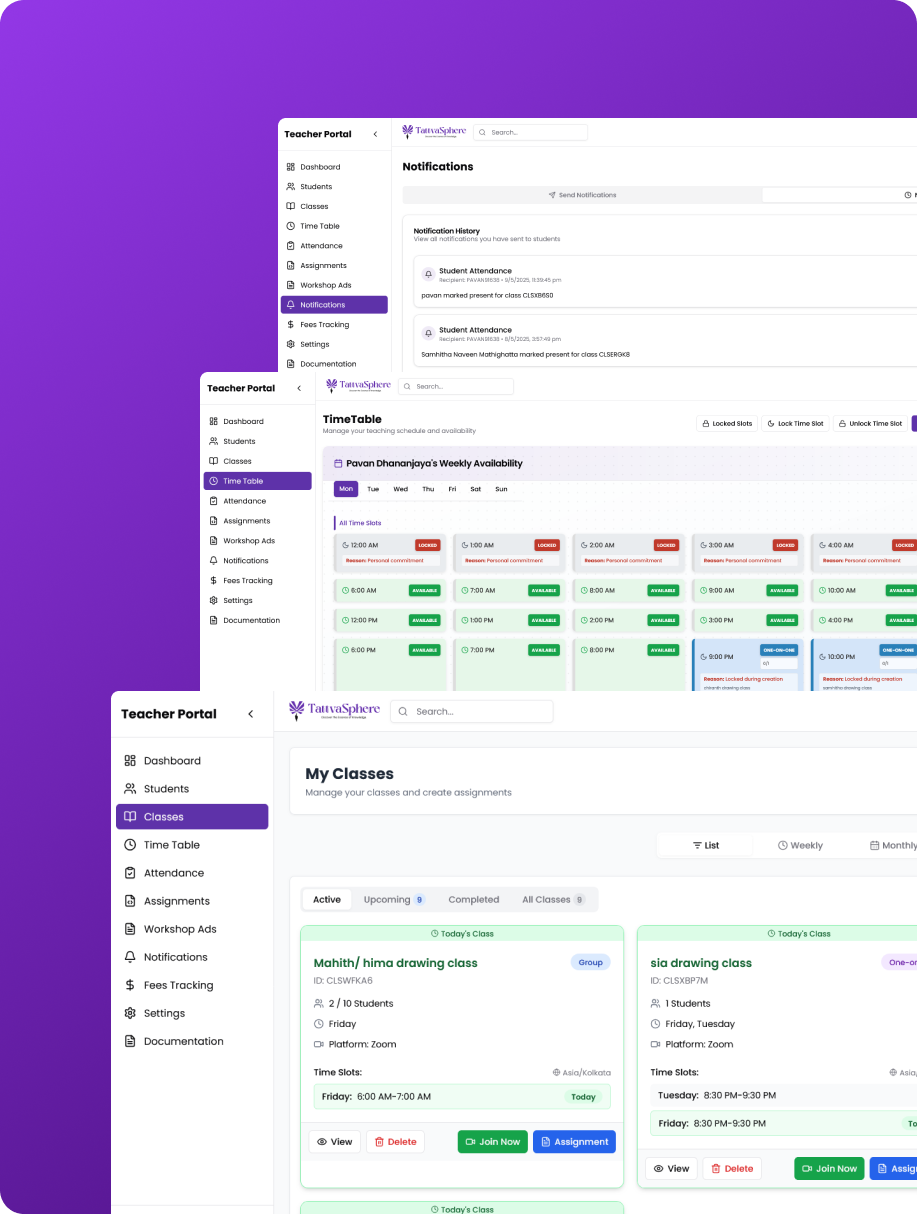Click the Dashboard icon in the Notifications window sidebar
The width and height of the screenshot is (917, 1214).
pyautogui.click(x=291, y=167)
